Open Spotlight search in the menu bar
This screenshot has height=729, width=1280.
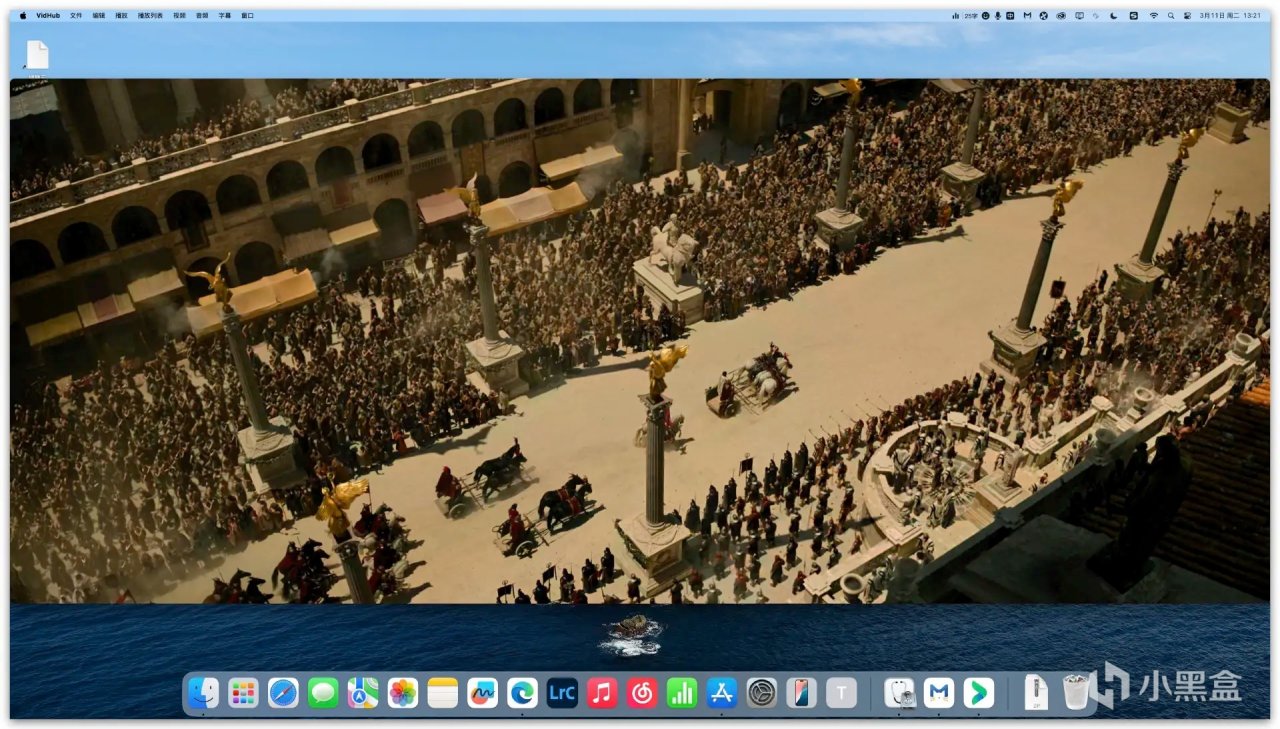pyautogui.click(x=1170, y=16)
